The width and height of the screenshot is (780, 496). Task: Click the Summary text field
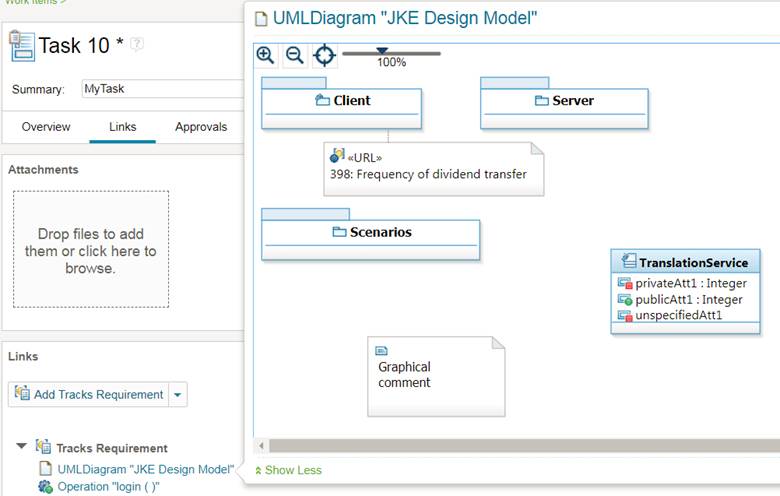[160, 89]
